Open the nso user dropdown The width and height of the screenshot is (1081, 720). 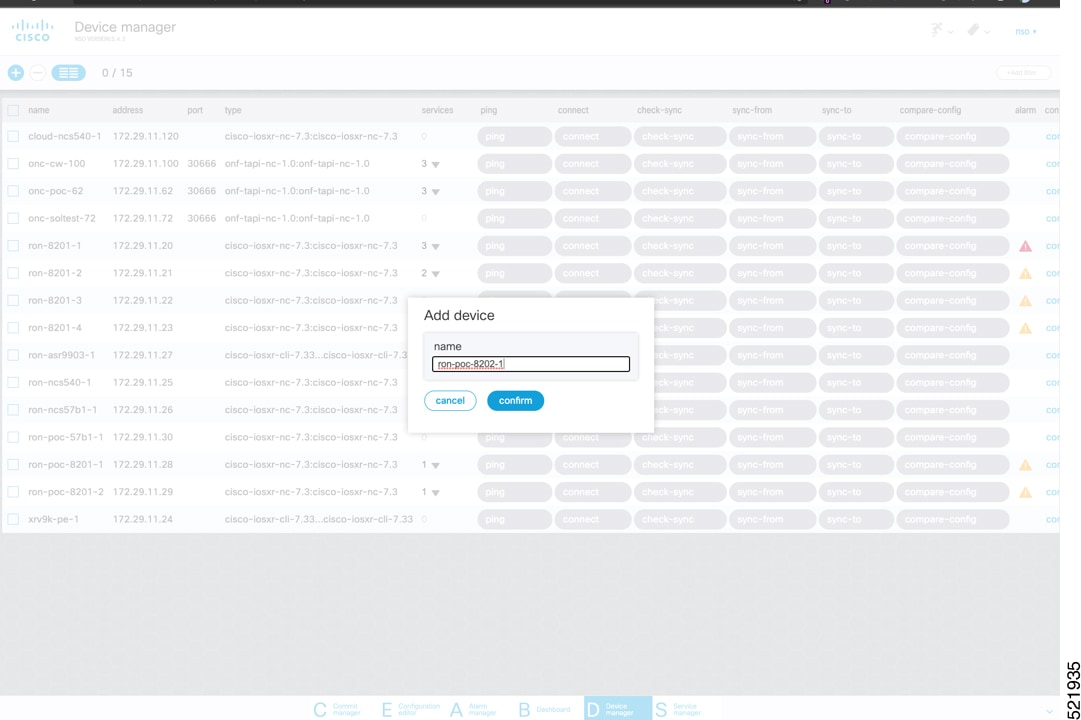click(x=1025, y=31)
